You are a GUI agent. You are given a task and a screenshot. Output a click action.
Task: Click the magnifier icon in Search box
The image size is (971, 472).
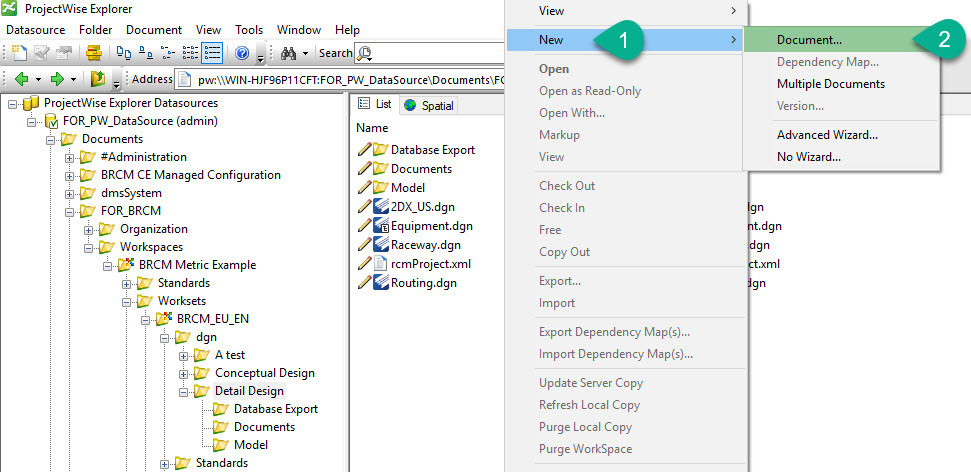coord(365,54)
